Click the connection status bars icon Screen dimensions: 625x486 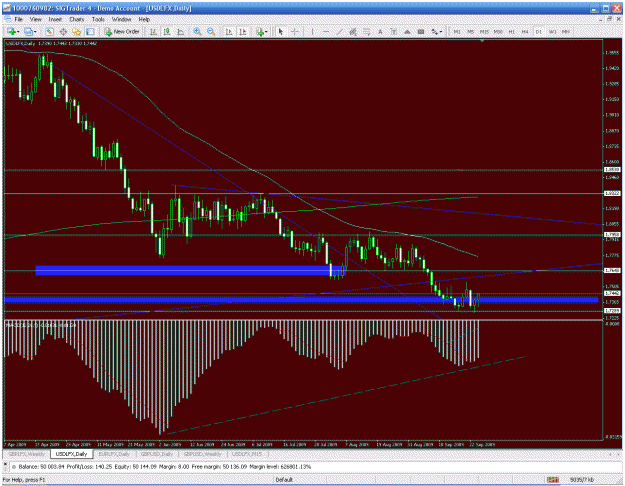[552, 480]
